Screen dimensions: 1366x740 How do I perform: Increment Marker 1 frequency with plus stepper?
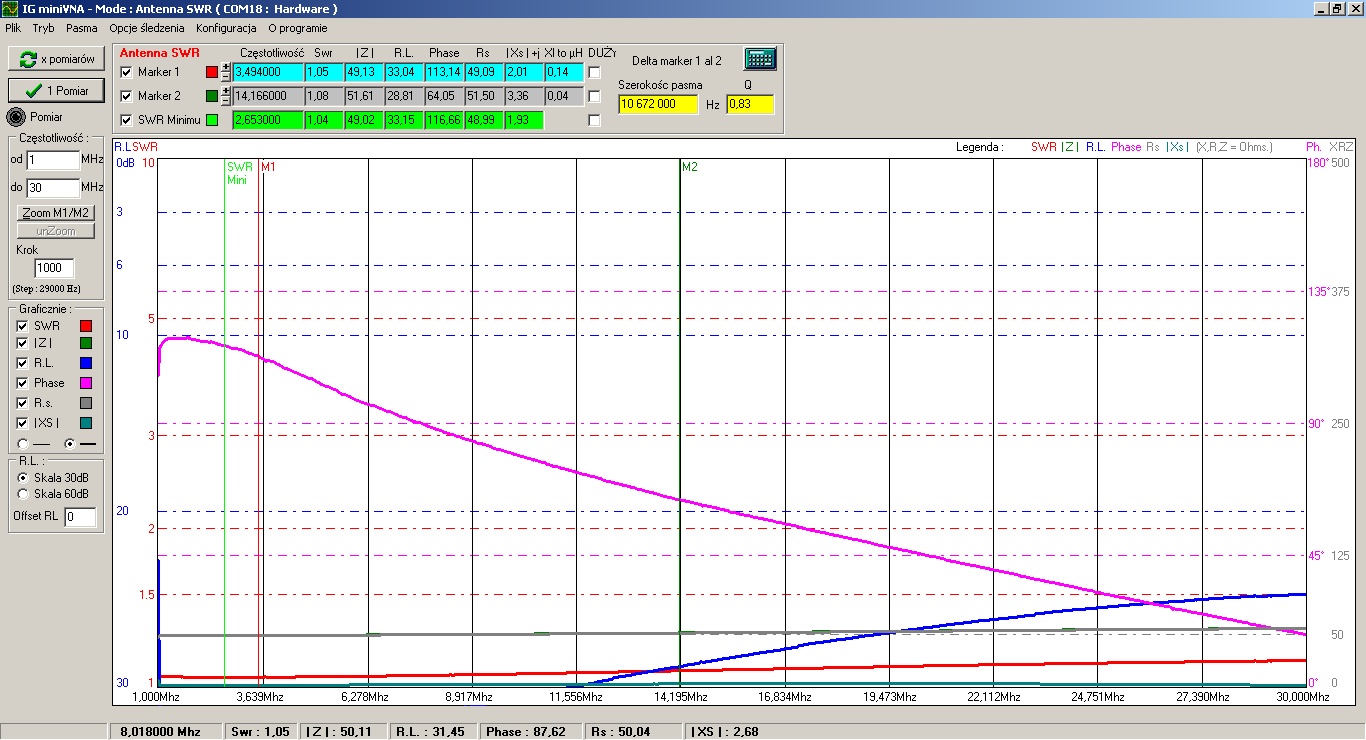click(x=226, y=68)
